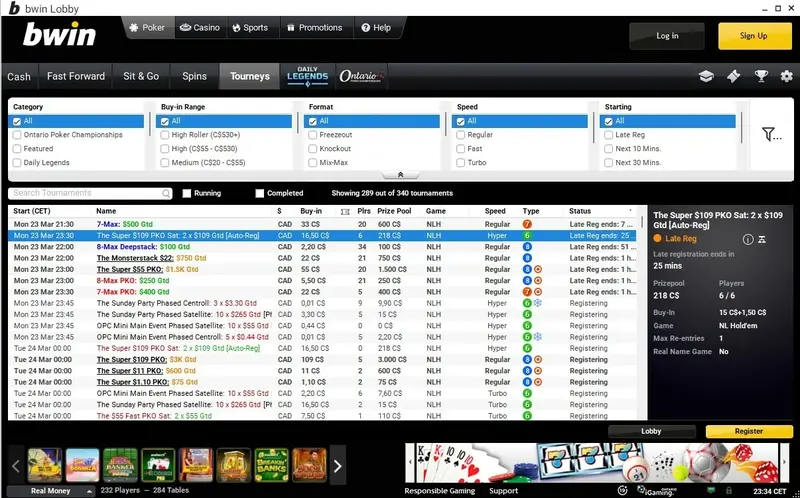Image resolution: width=800 pixels, height=498 pixels.
Task: Check the Daily Legends category filter
Action: [17, 163]
